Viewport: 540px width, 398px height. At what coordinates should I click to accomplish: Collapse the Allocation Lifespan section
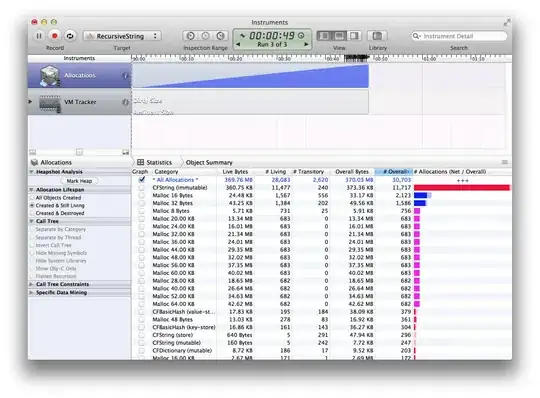click(x=32, y=190)
